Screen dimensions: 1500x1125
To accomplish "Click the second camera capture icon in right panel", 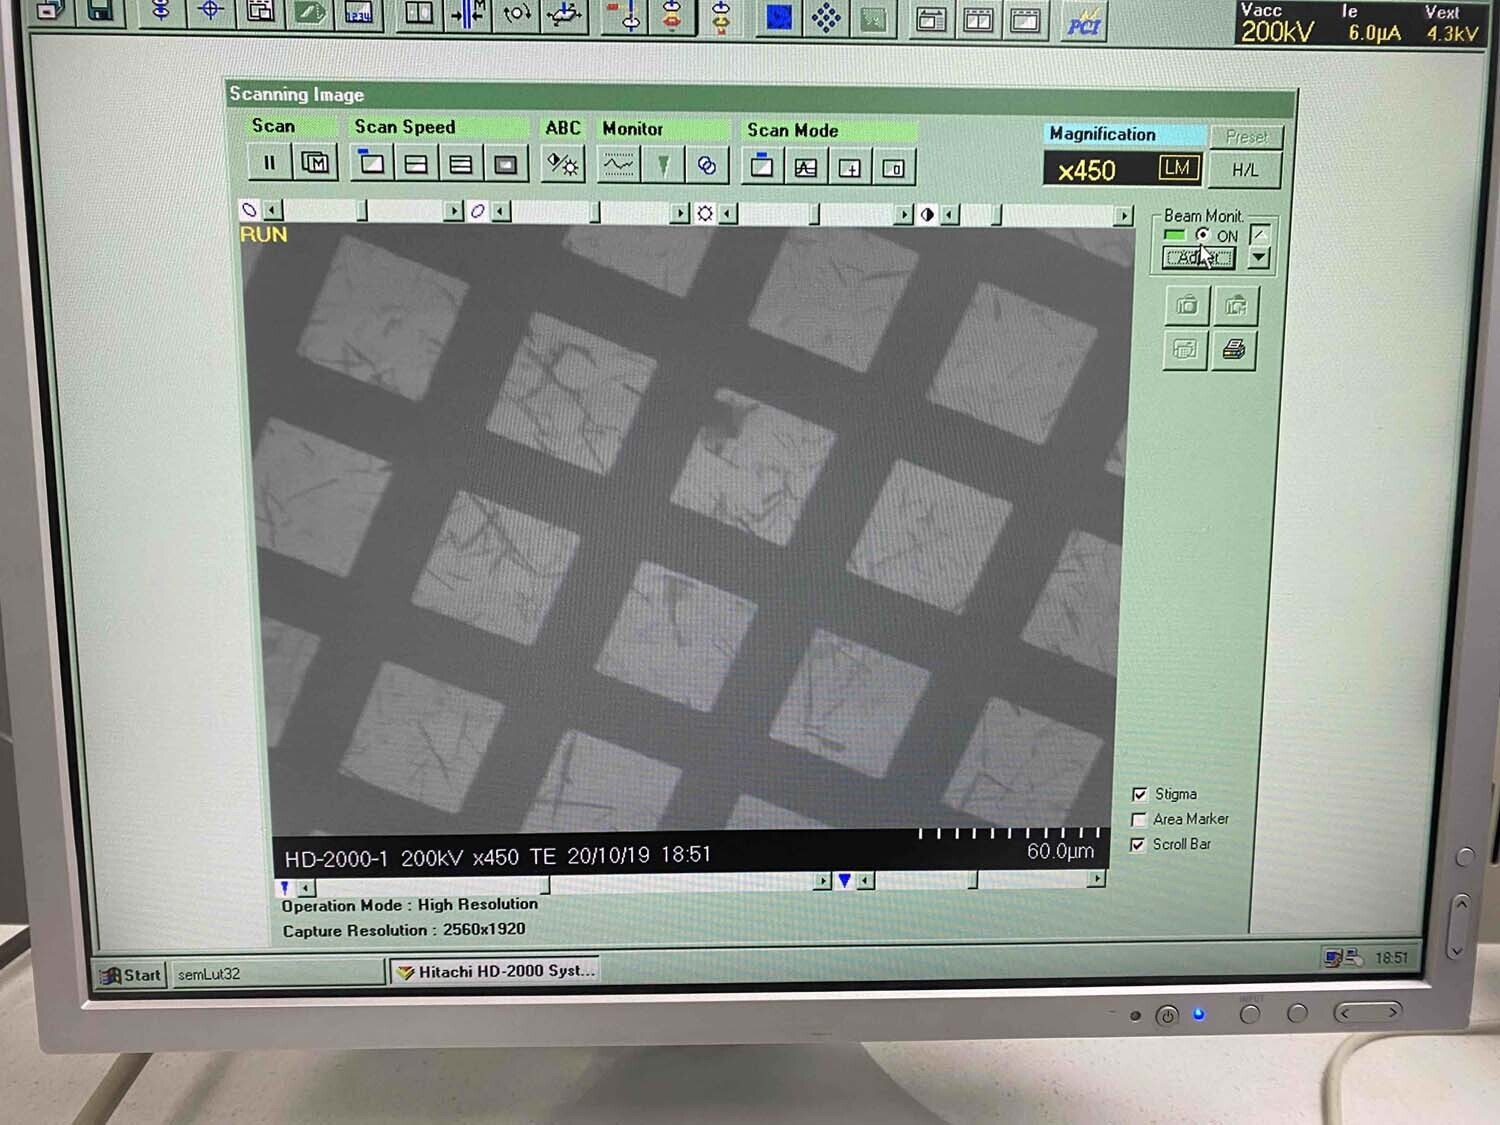I will tap(1235, 306).
